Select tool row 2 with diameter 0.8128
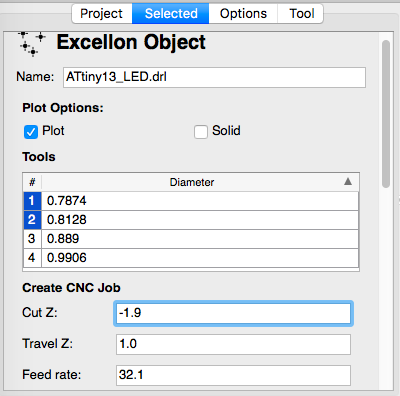 [191, 220]
